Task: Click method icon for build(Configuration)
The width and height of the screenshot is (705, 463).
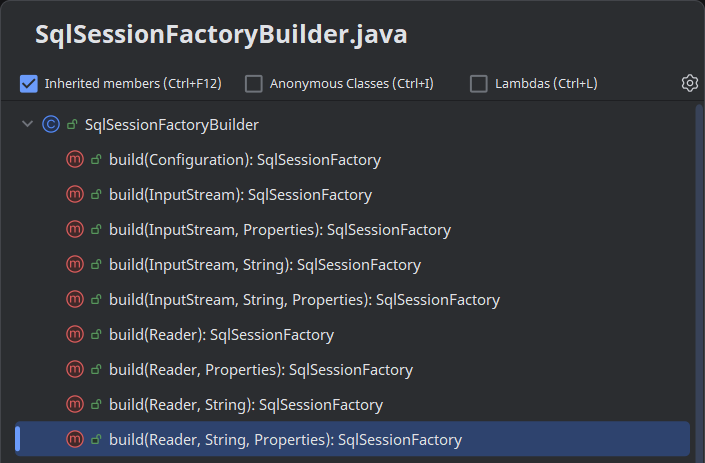Action: coord(75,160)
